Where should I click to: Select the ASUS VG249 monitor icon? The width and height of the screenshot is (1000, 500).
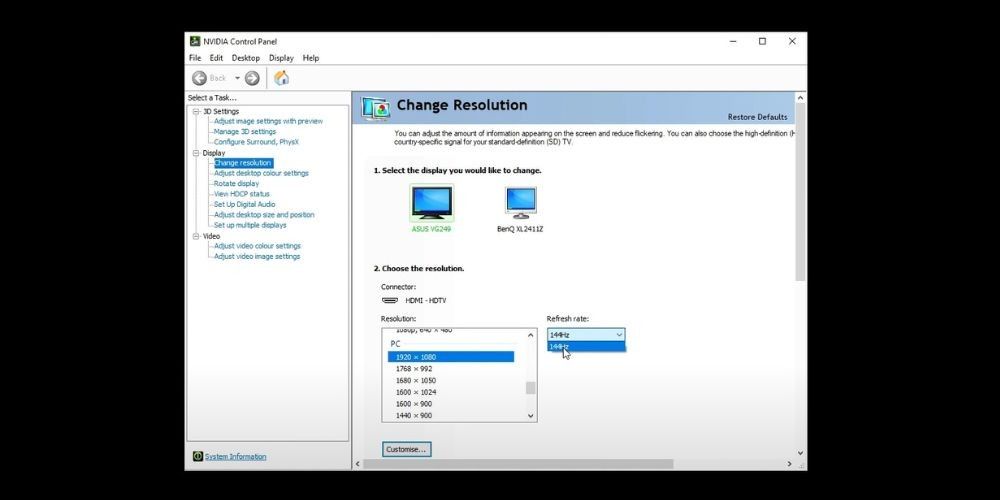coord(431,202)
